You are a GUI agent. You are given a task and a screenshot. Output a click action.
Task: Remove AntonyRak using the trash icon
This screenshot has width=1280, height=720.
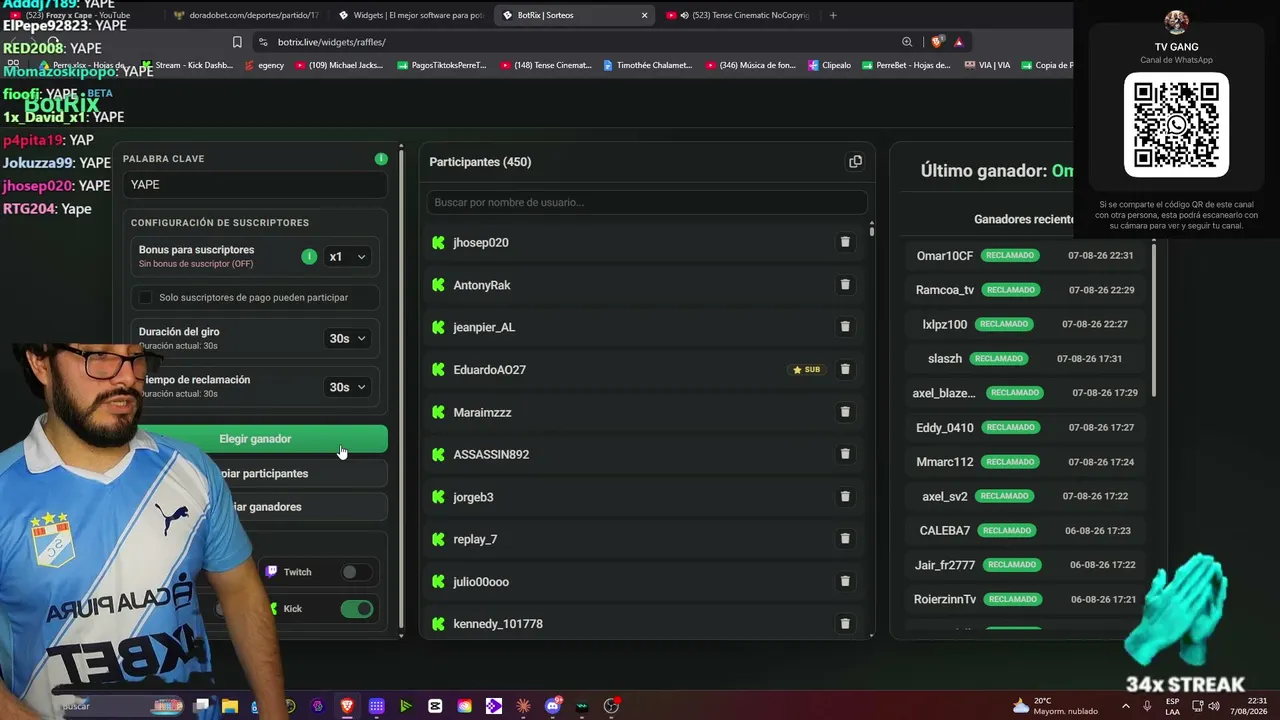(x=845, y=285)
